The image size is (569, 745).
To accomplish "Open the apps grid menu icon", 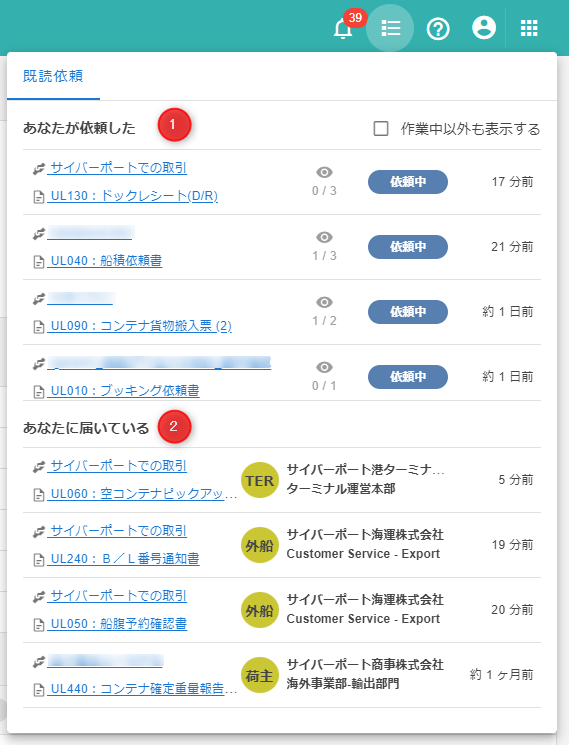I will tap(529, 28).
